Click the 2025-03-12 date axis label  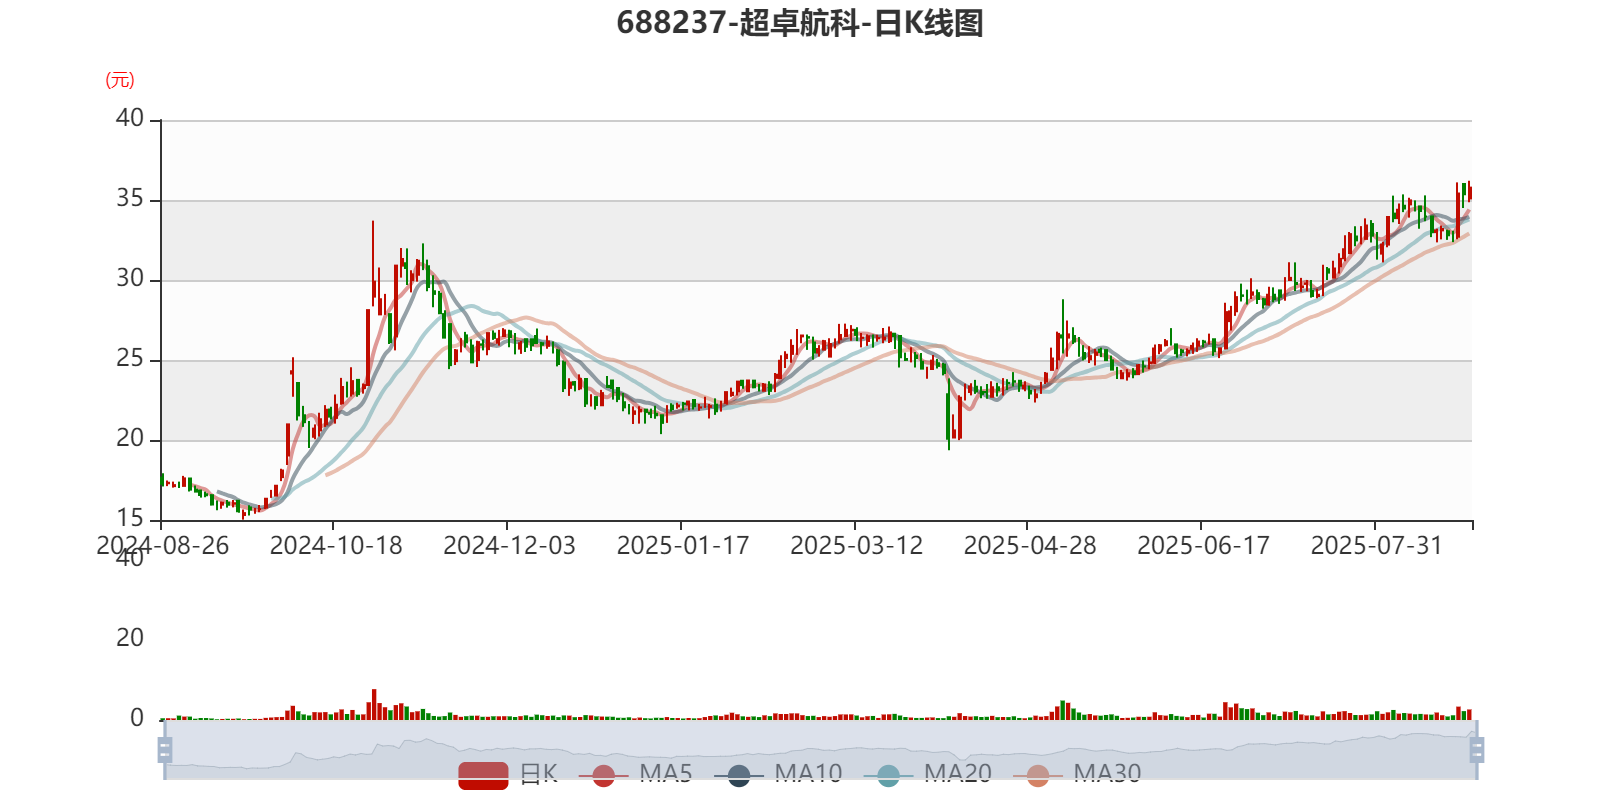[x=856, y=546]
